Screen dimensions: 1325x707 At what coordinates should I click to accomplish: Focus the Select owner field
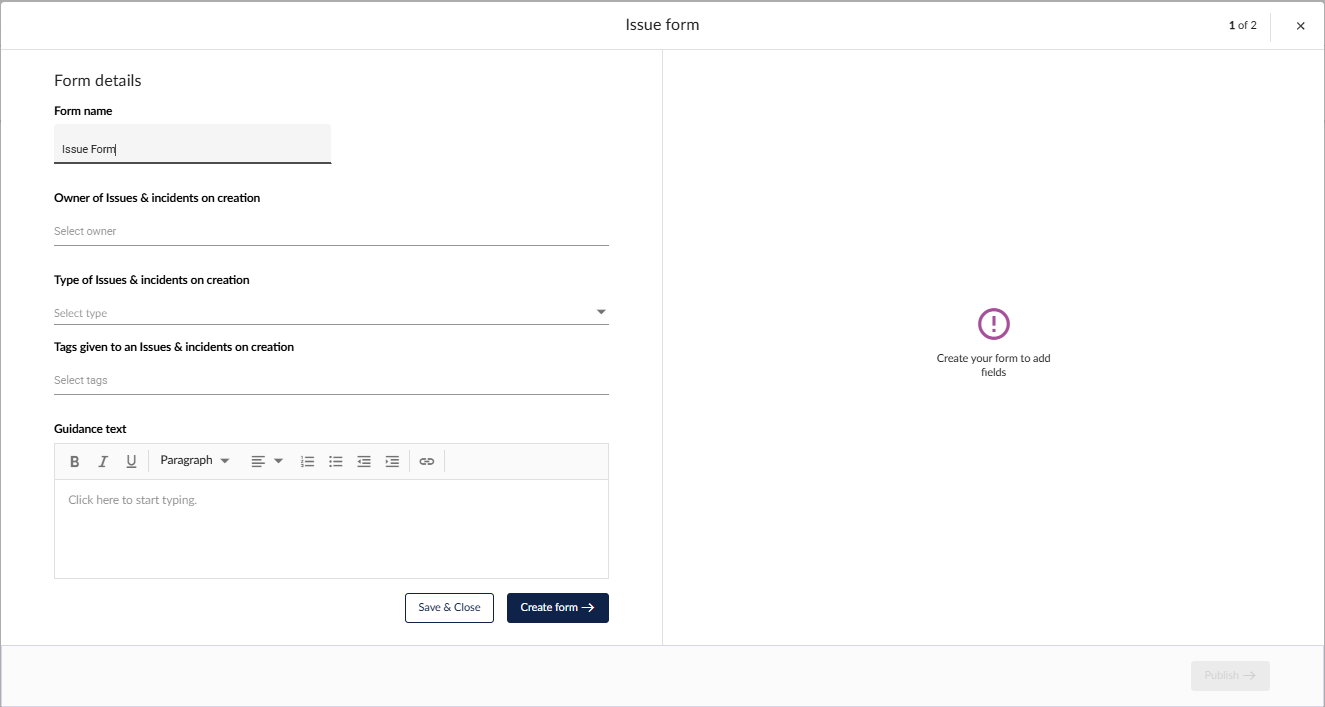tap(331, 231)
